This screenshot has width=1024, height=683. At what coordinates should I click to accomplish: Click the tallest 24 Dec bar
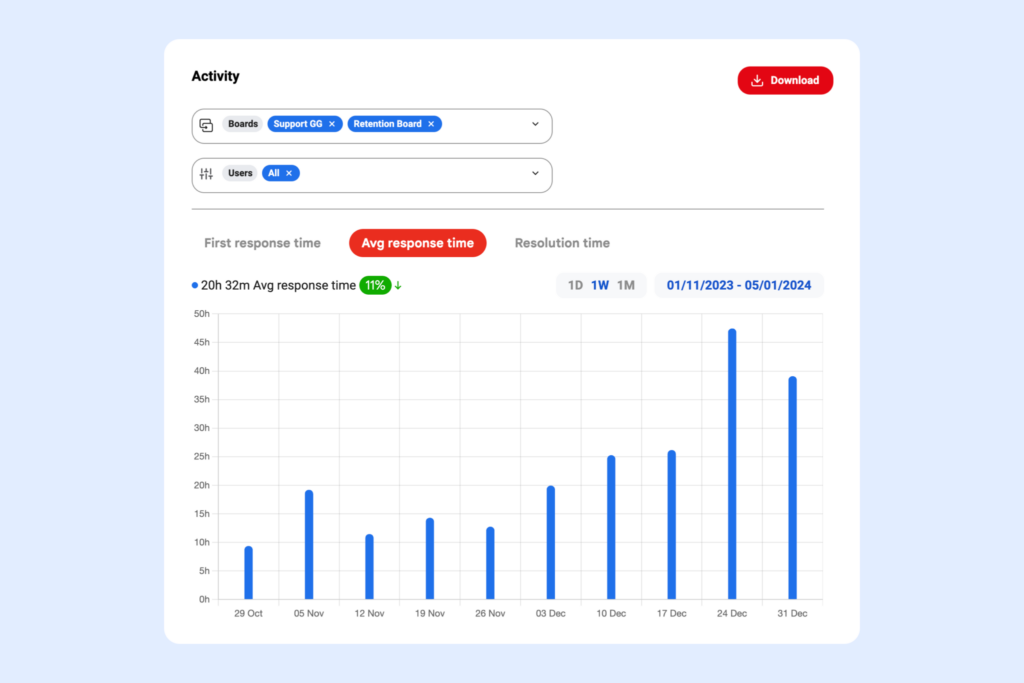click(x=732, y=464)
